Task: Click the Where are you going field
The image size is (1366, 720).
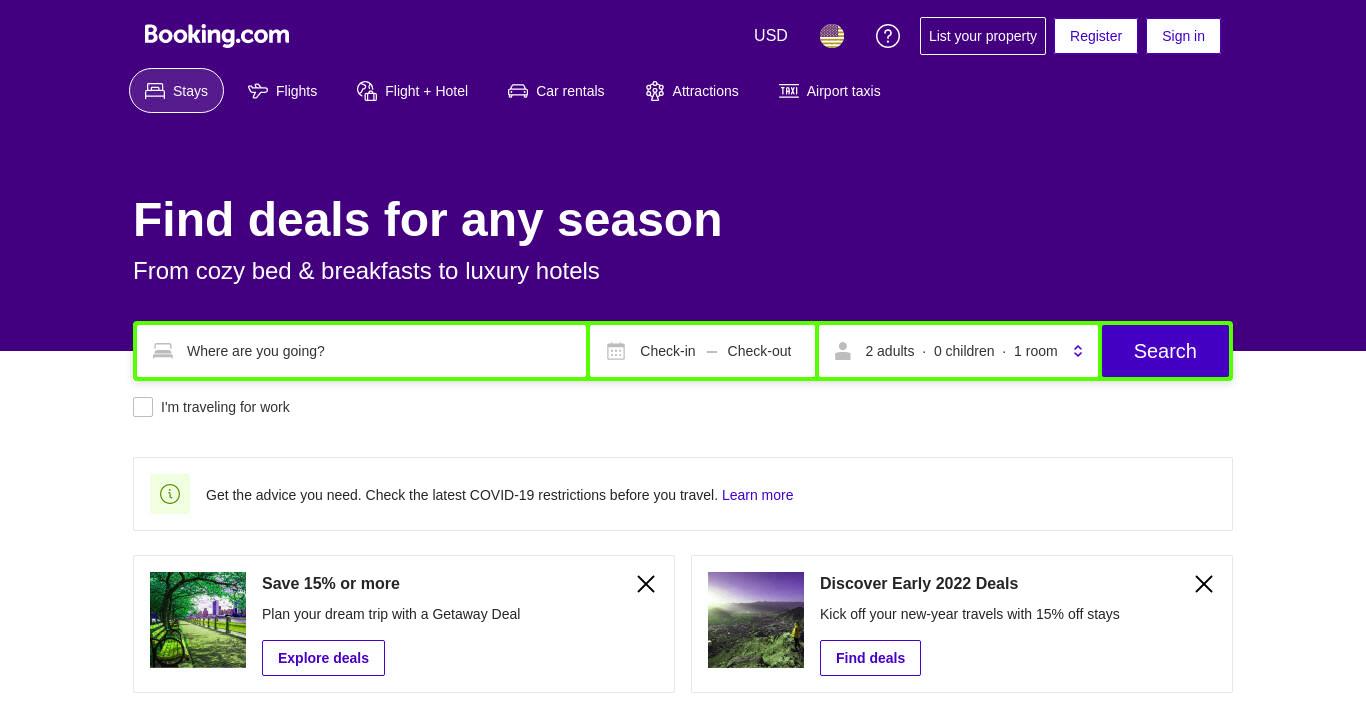Action: 362,351
